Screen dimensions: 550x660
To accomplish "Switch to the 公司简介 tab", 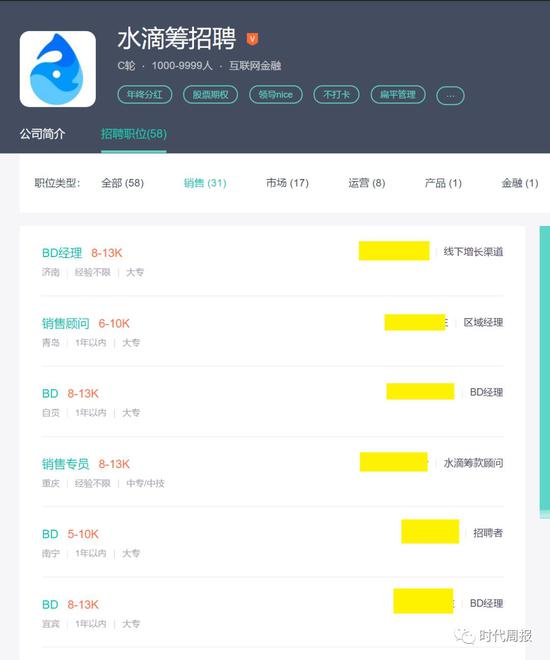I will 43,134.
